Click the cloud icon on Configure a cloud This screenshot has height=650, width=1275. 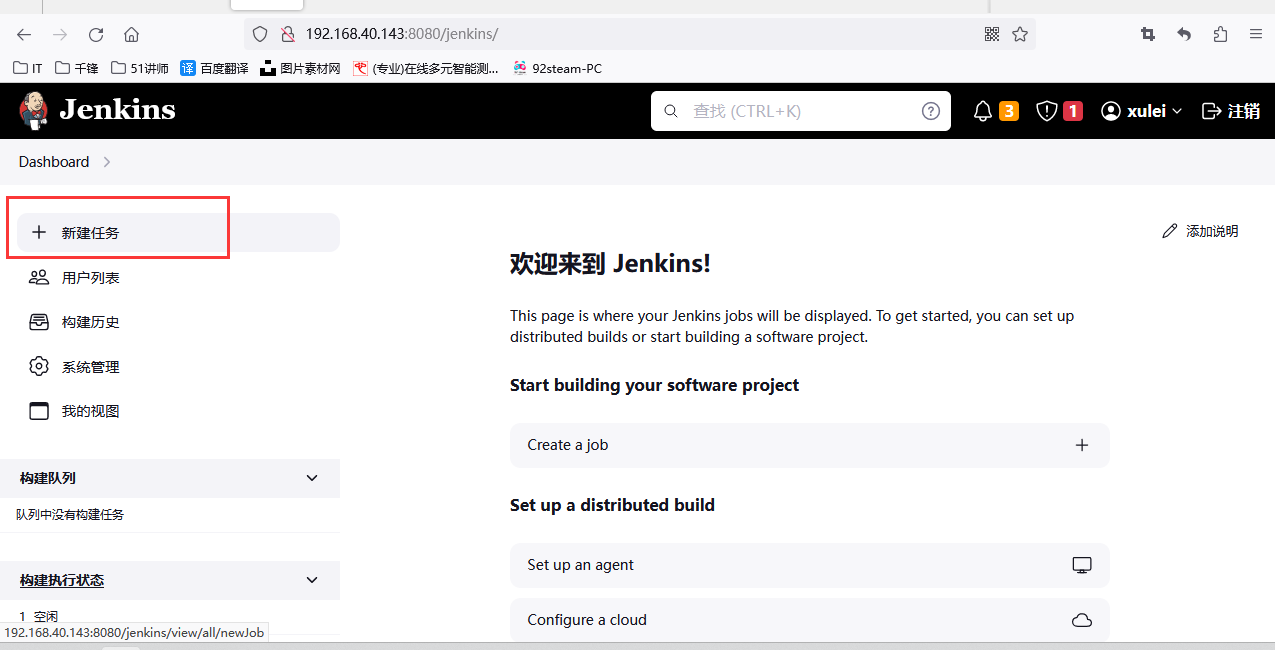(1082, 620)
